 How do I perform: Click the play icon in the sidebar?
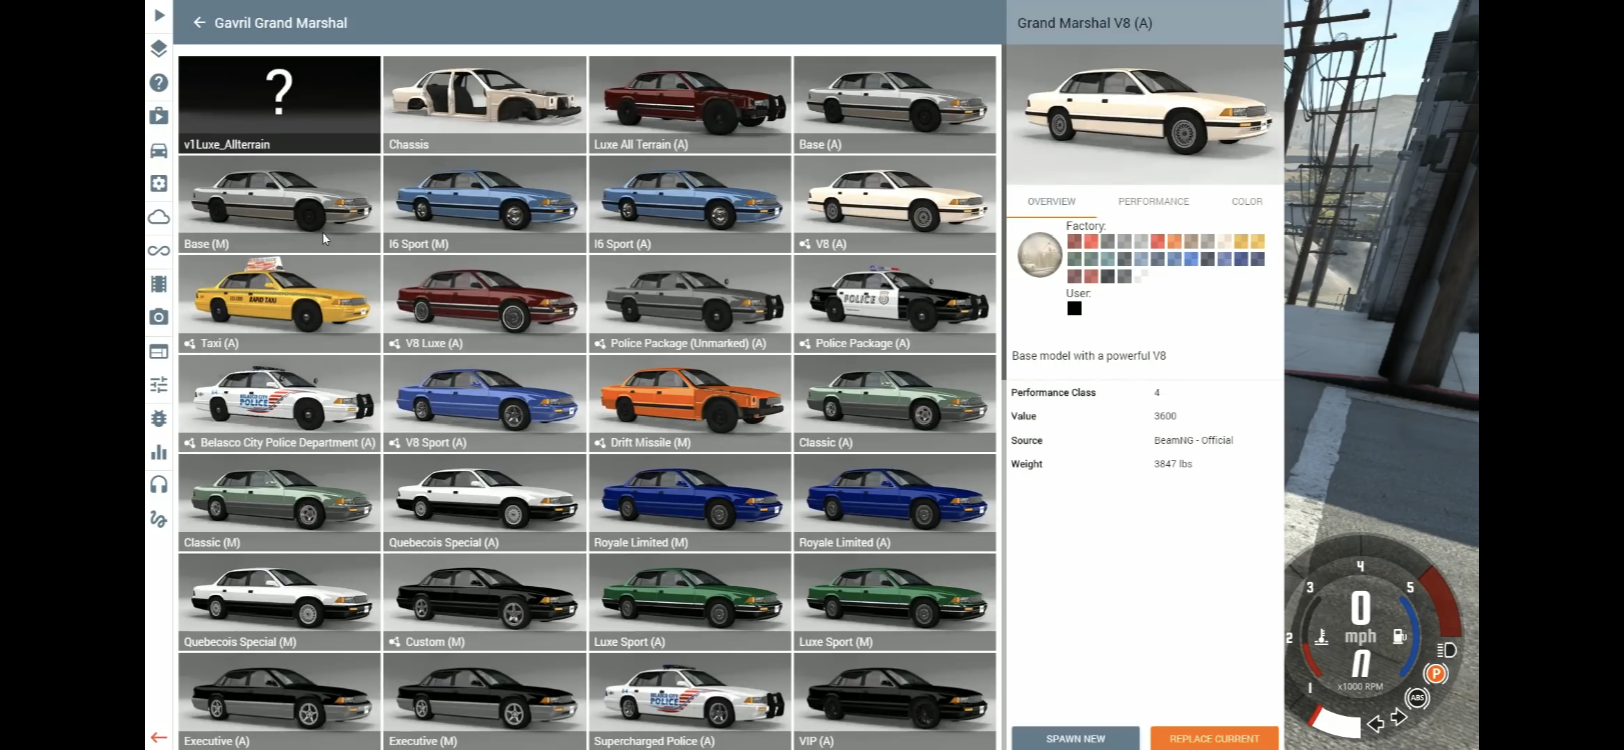click(159, 15)
